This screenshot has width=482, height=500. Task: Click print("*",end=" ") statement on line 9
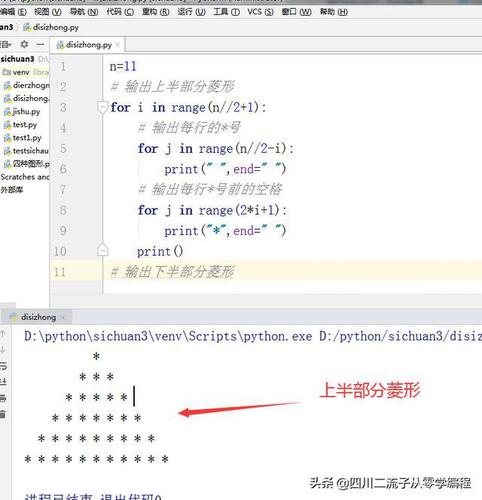pos(225,231)
